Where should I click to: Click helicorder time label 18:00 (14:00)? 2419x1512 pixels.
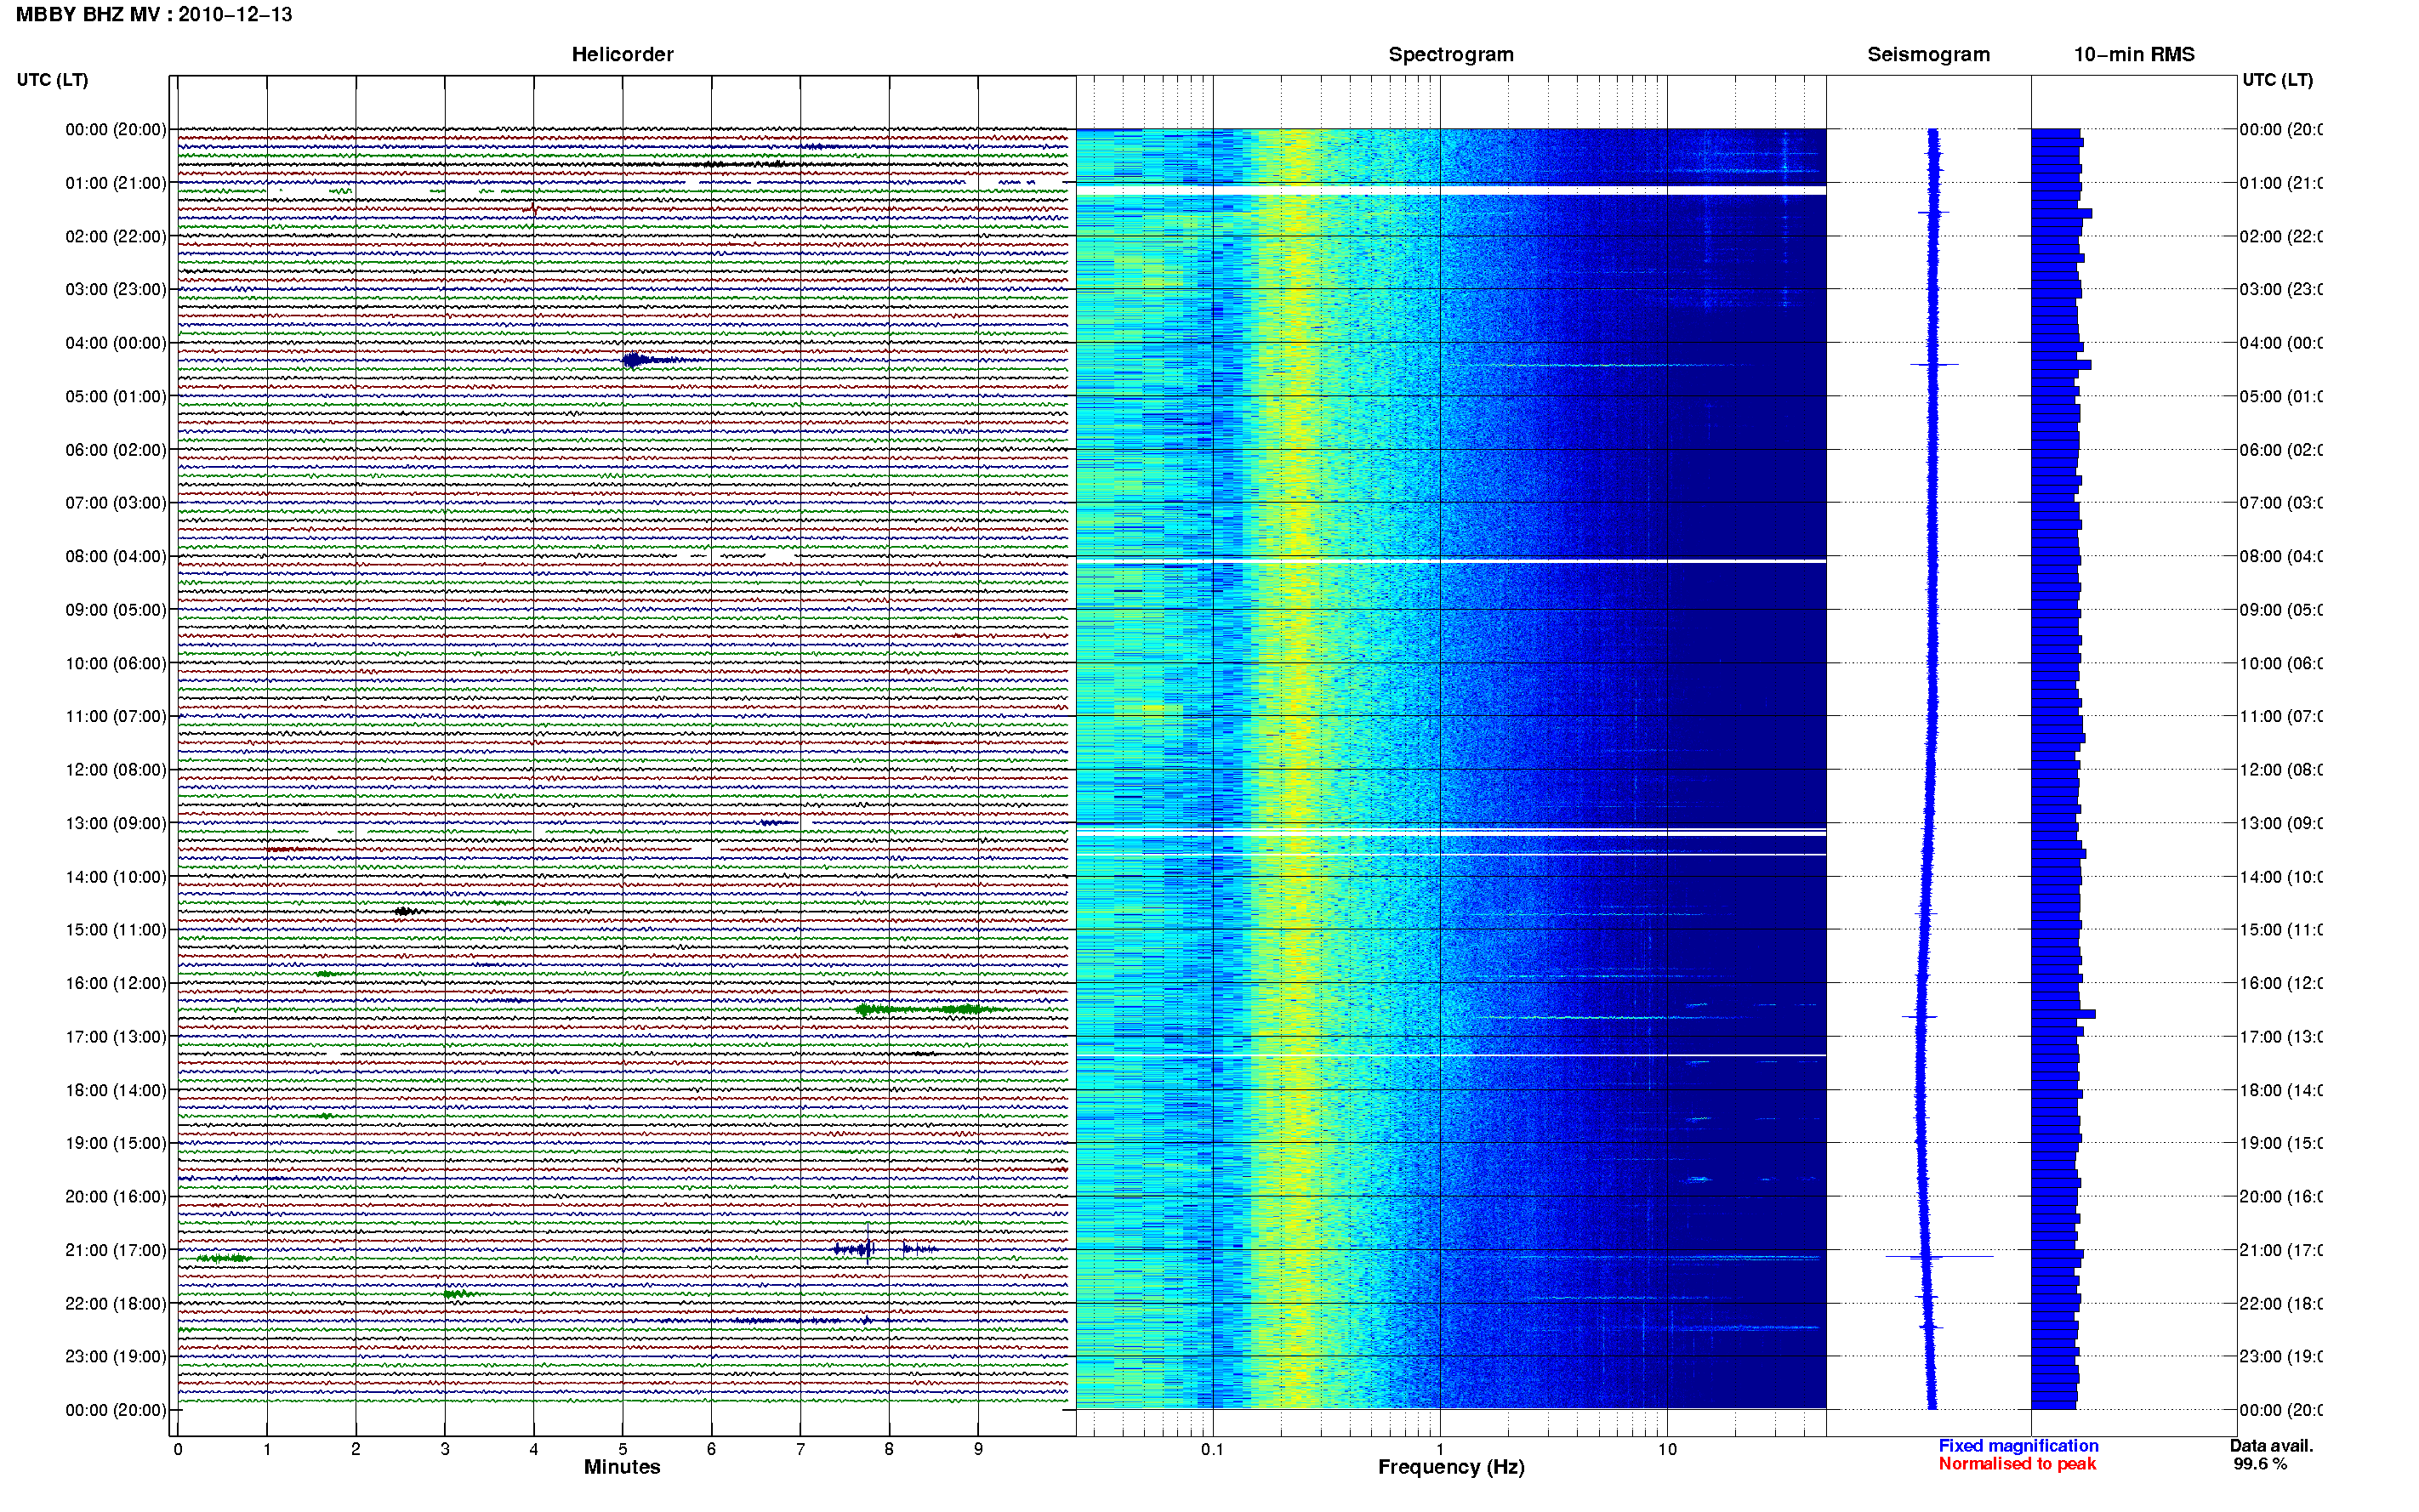click(116, 1090)
